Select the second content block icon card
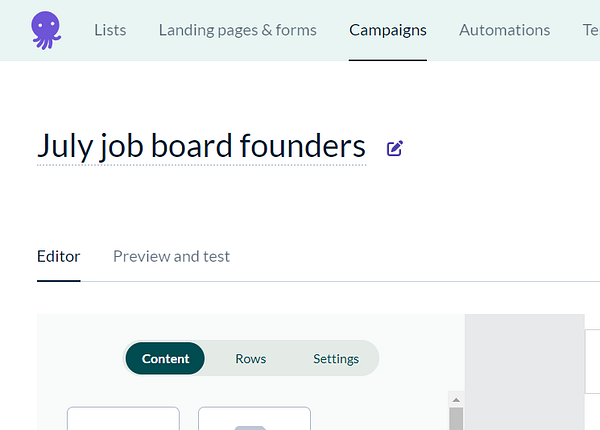 point(254,419)
